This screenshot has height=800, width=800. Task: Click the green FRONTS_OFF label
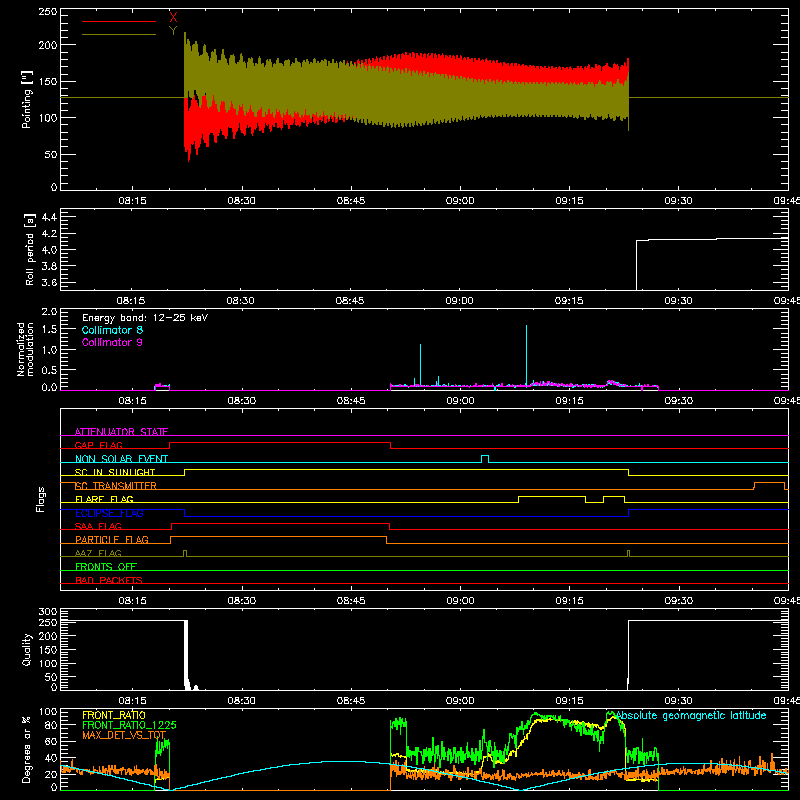(x=106, y=566)
